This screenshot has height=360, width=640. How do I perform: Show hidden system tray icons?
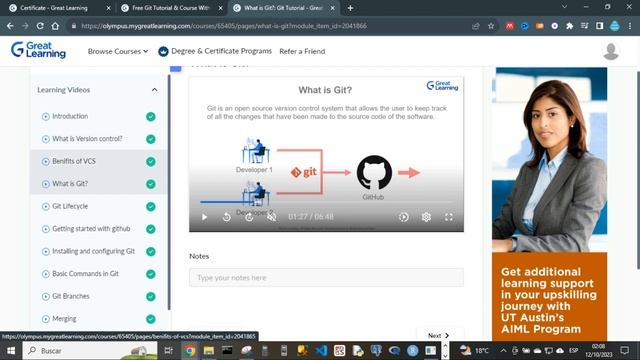coord(503,351)
